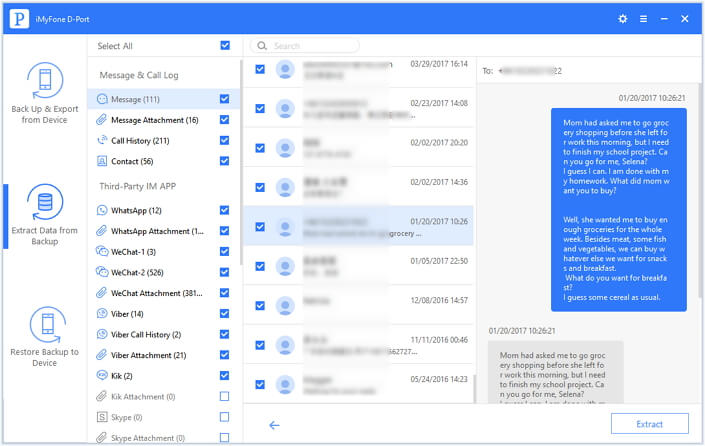
Task: Click the iMyFone D-Port logo icon
Action: [19, 19]
